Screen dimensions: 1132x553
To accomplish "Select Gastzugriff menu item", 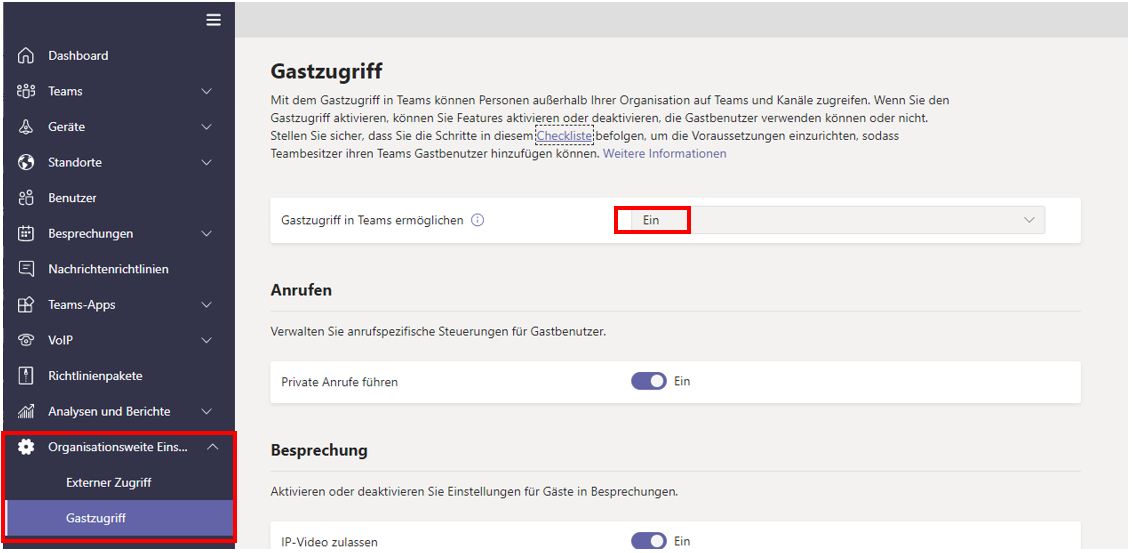I will (96, 518).
